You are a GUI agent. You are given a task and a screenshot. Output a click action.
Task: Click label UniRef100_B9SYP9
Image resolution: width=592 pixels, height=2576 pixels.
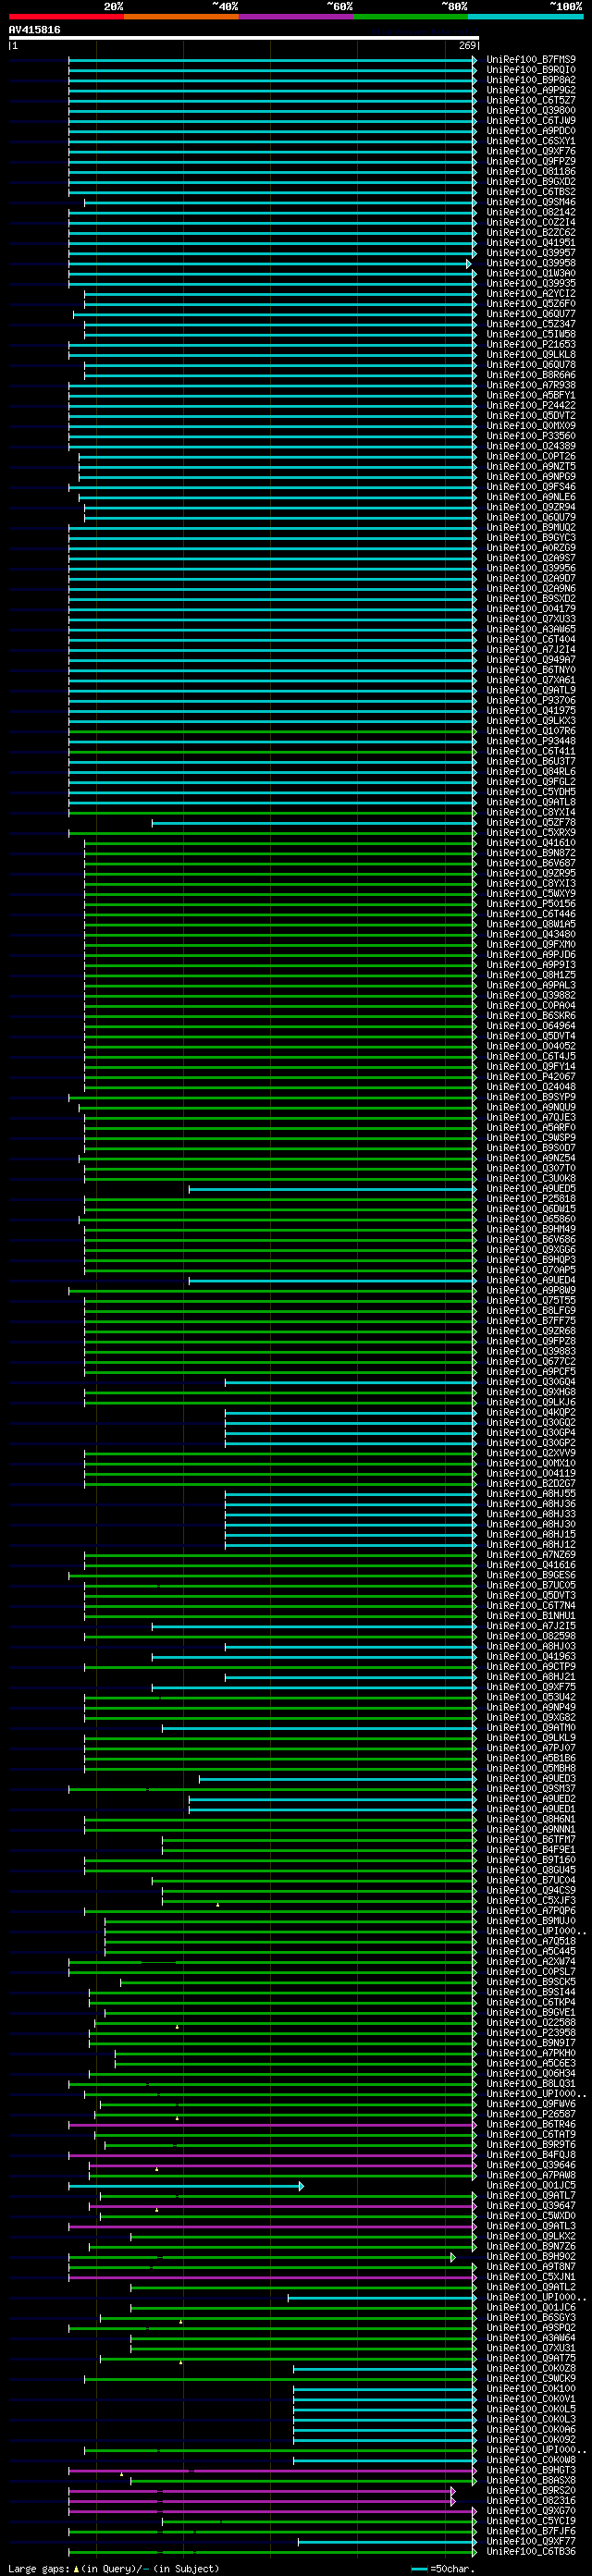[531, 1097]
